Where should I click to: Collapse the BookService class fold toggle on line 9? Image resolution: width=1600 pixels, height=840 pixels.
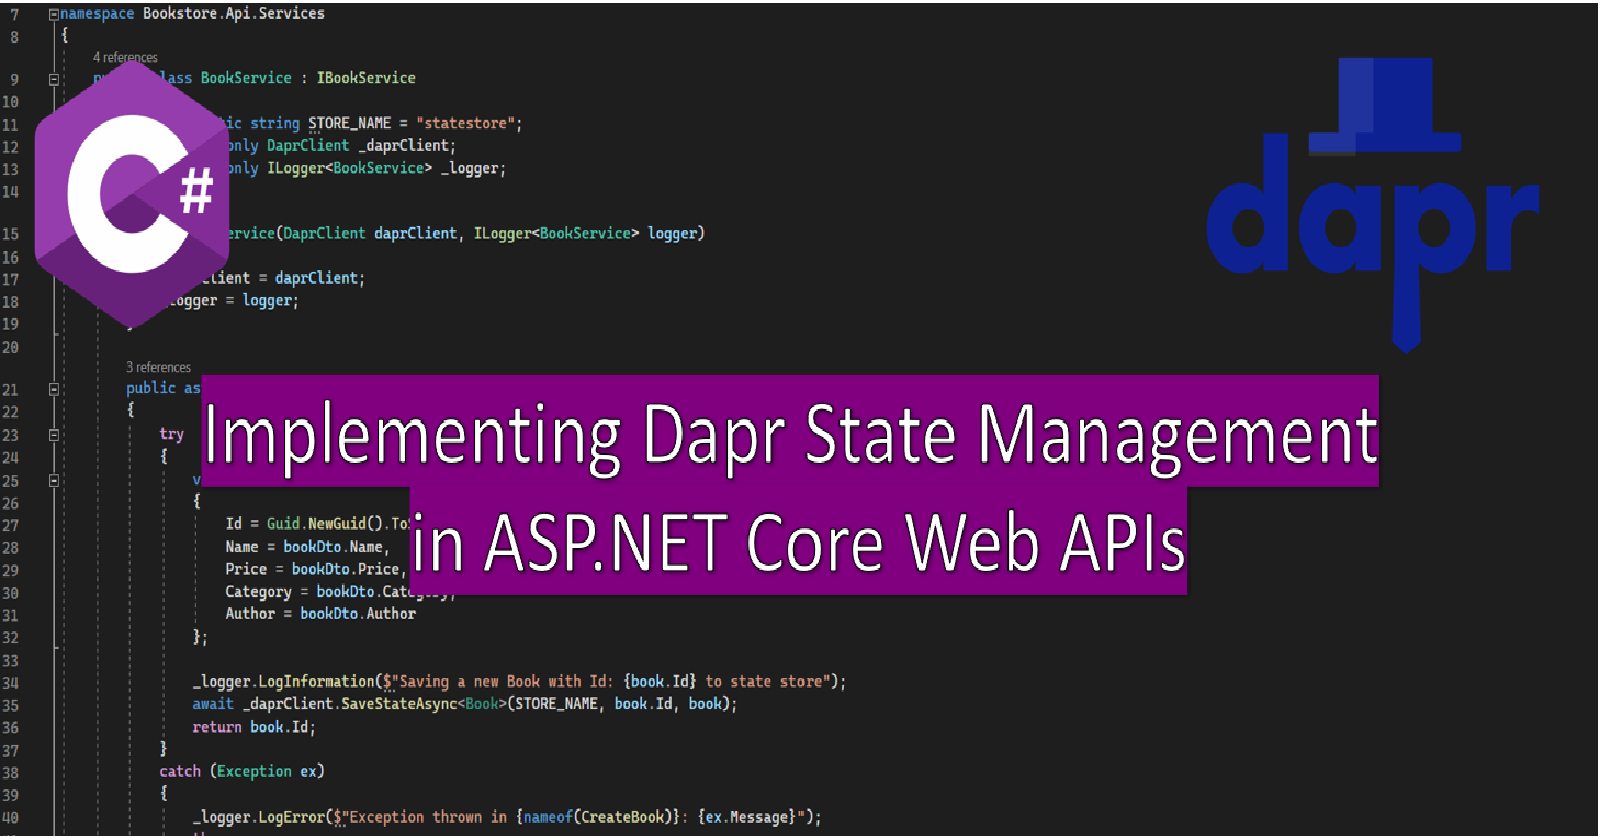(x=54, y=79)
